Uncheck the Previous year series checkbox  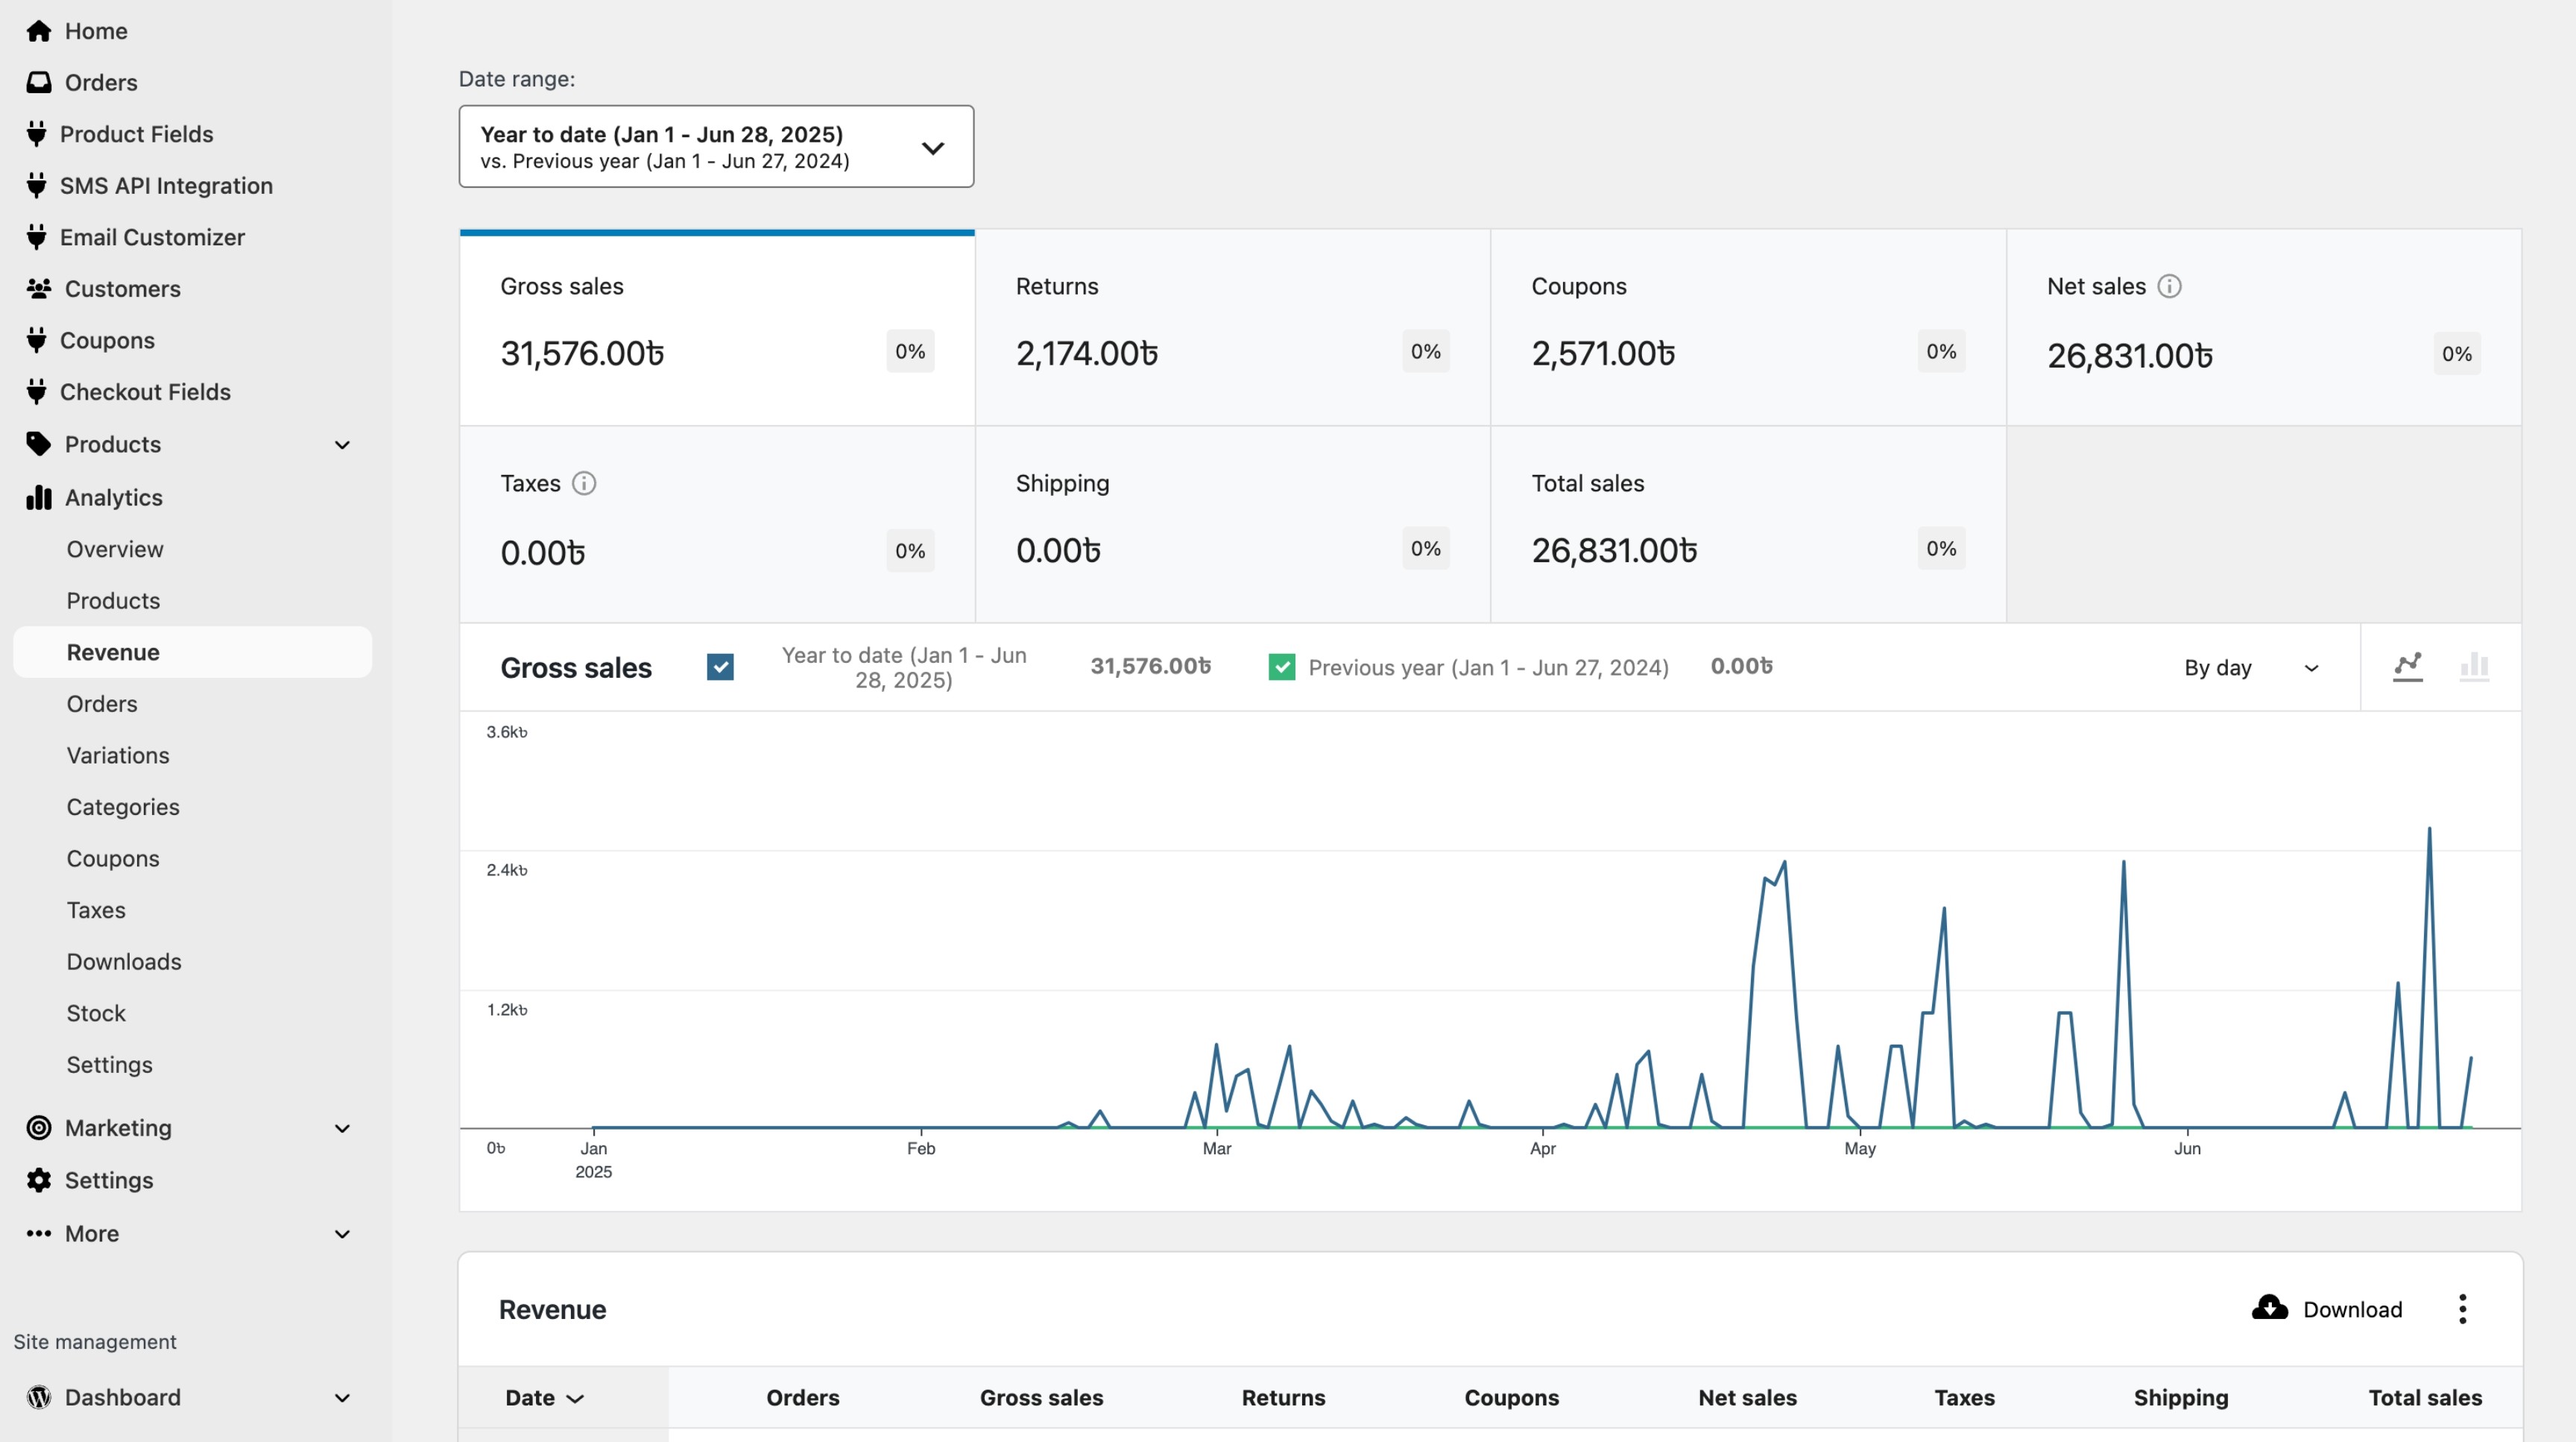(x=1281, y=667)
